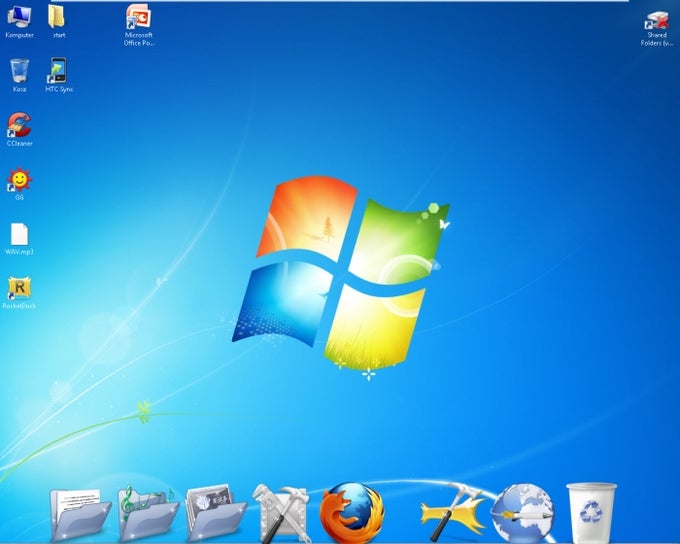This screenshot has width=680, height=544.
Task: Click the 'Komputer' icon label
Action: pos(19,35)
